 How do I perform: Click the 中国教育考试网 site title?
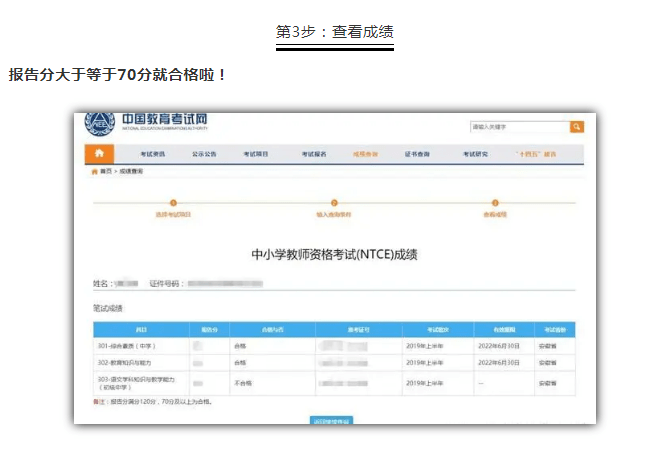tap(165, 119)
